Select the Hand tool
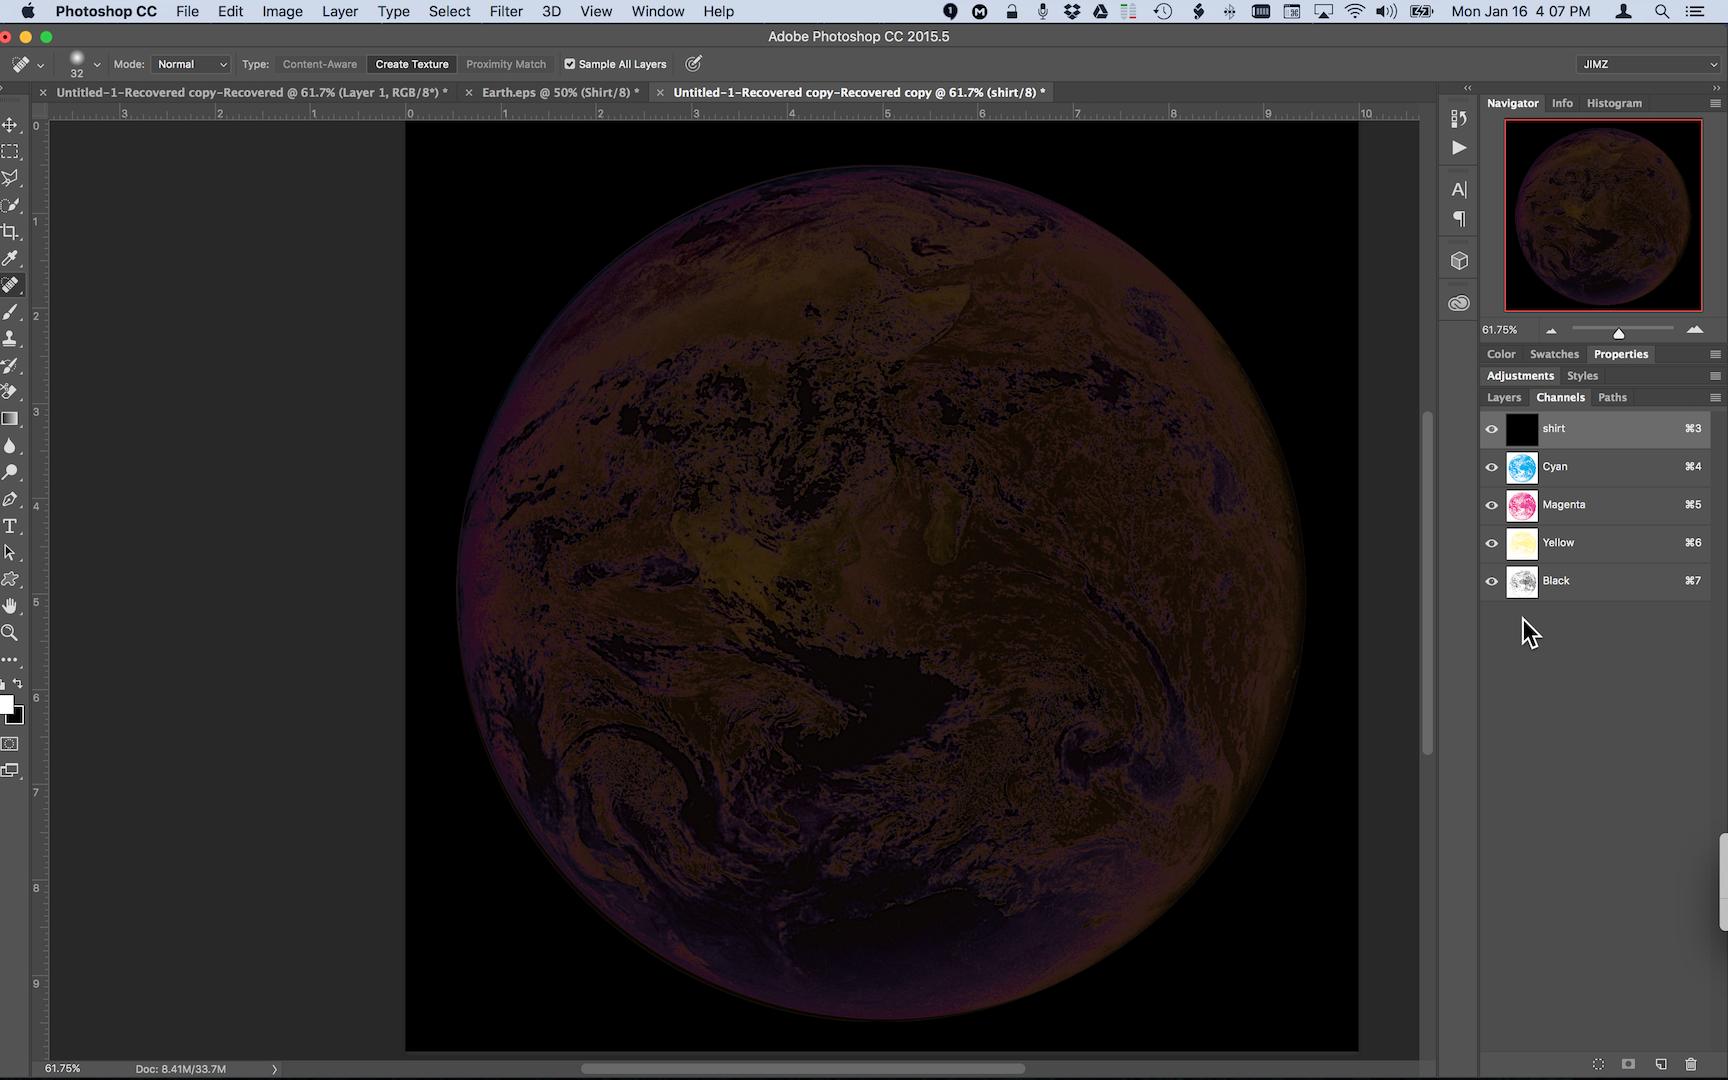This screenshot has width=1728, height=1080. 11,606
